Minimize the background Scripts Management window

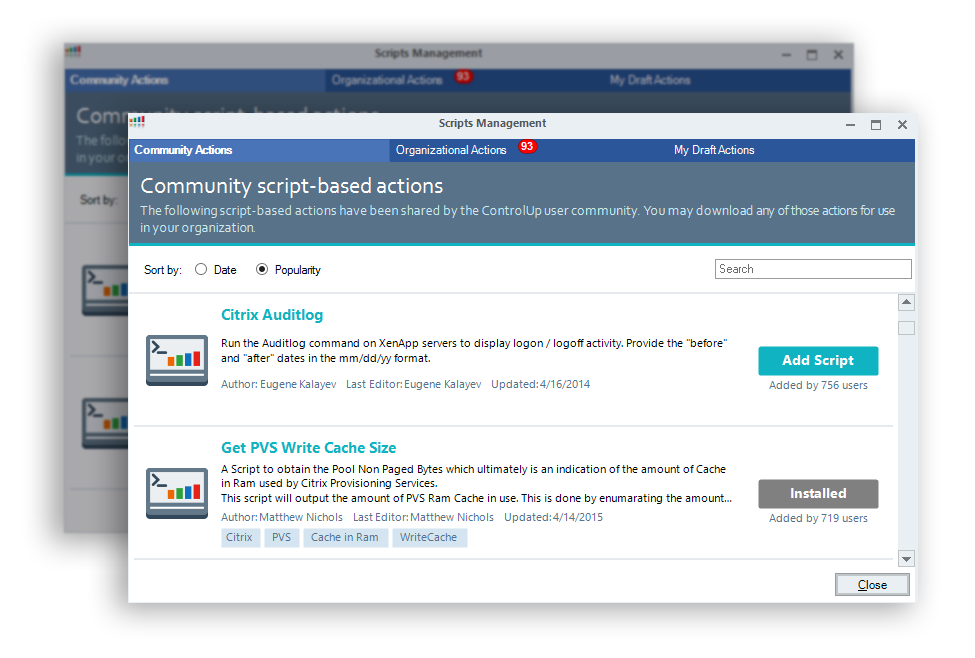click(x=786, y=55)
